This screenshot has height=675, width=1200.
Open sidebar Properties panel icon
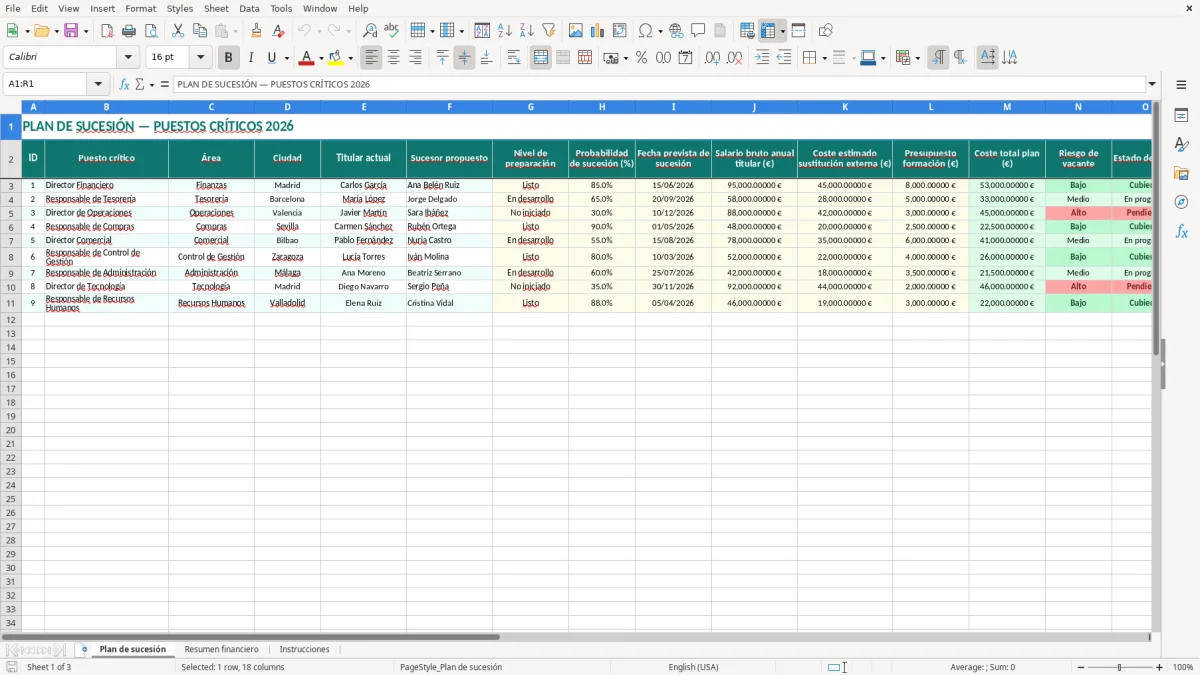point(1181,115)
